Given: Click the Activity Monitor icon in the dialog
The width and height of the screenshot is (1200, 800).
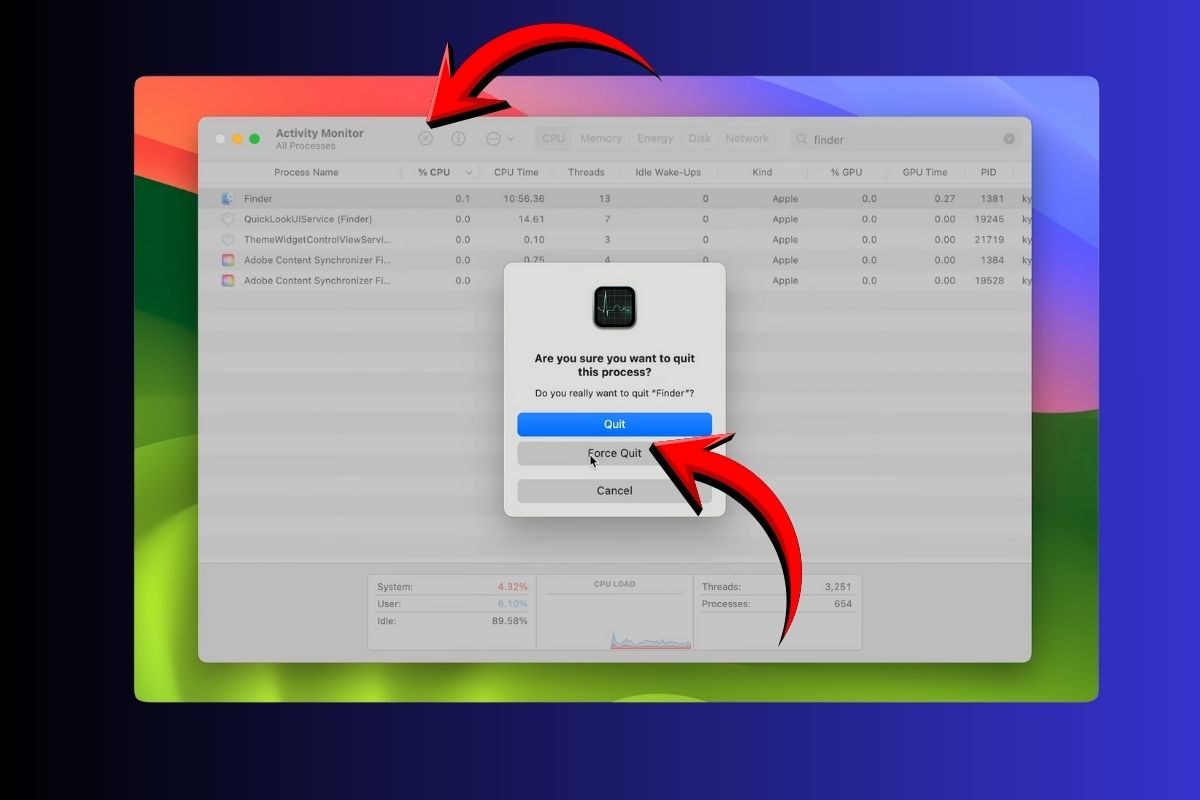Looking at the screenshot, I should coord(614,307).
